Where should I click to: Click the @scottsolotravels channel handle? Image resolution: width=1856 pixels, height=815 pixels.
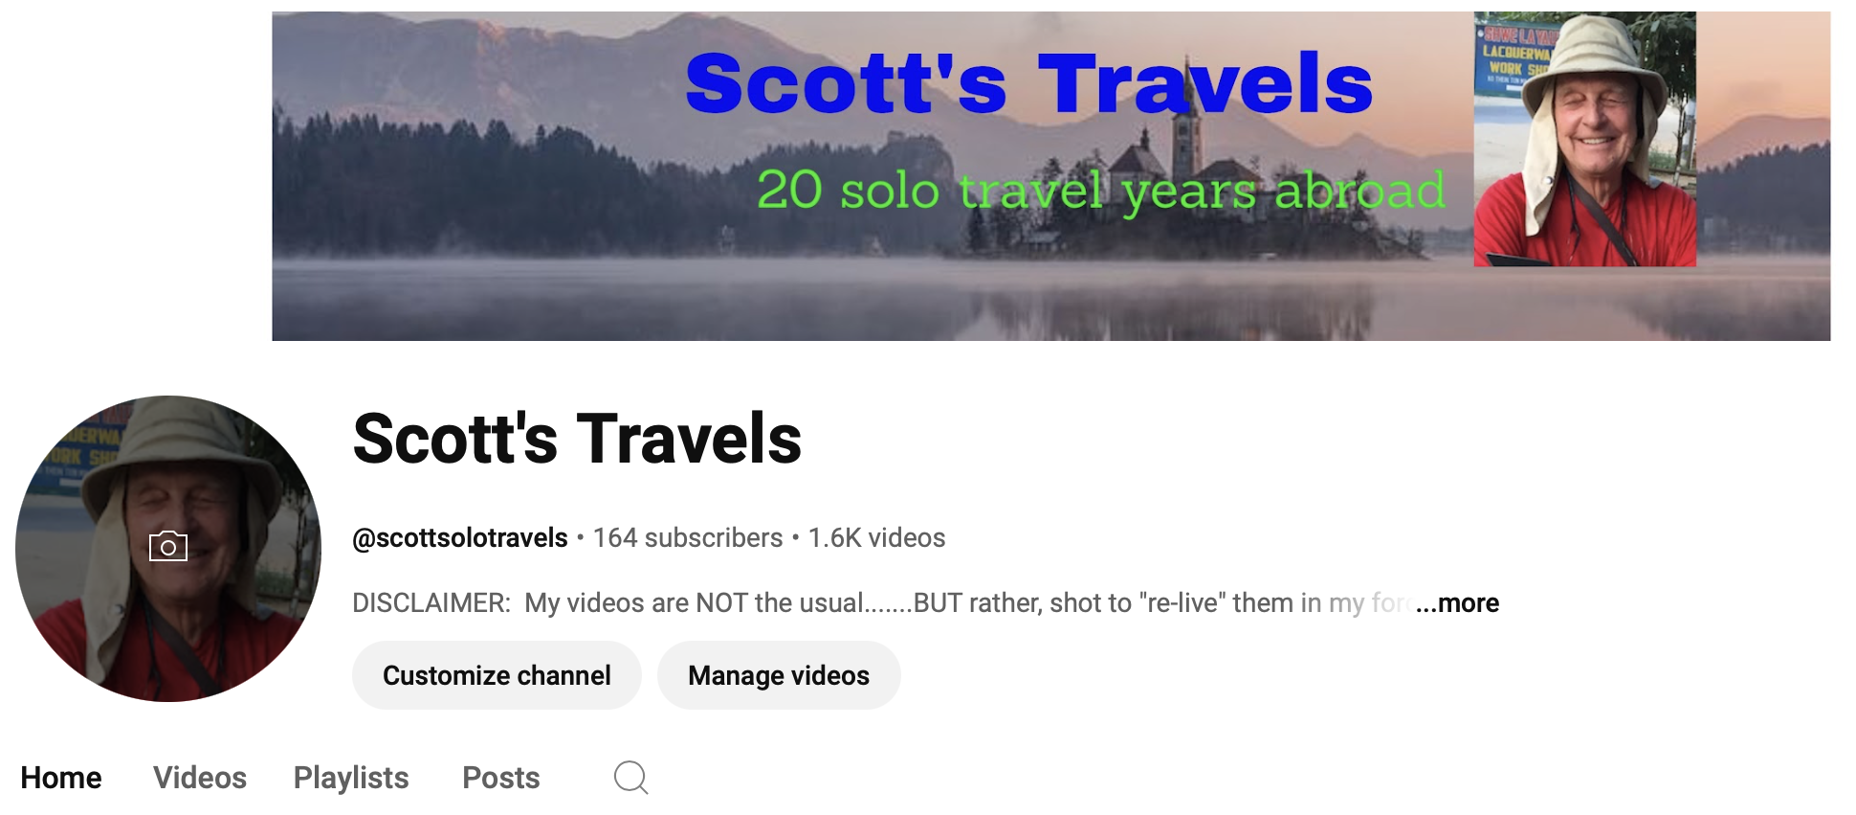[x=460, y=538]
